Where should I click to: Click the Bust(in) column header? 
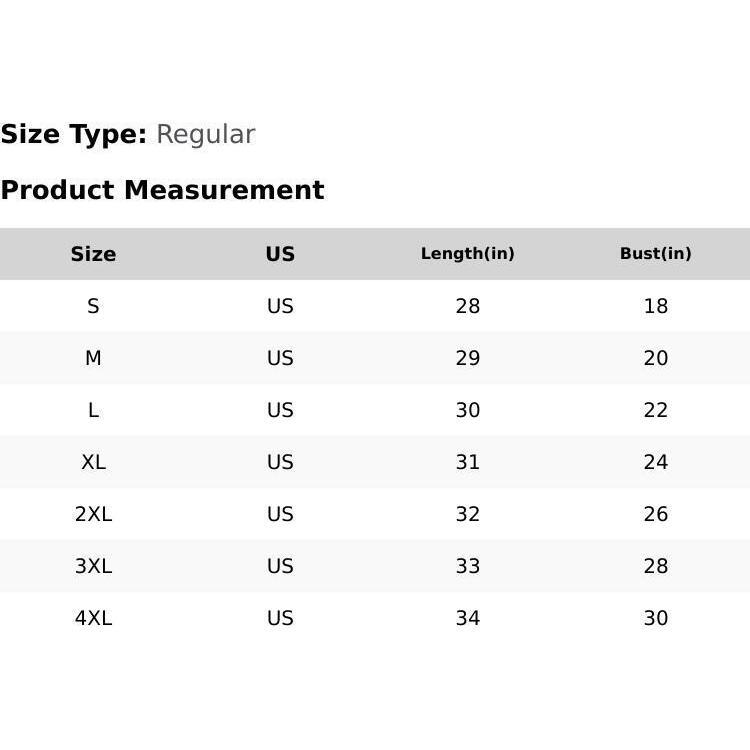click(656, 254)
